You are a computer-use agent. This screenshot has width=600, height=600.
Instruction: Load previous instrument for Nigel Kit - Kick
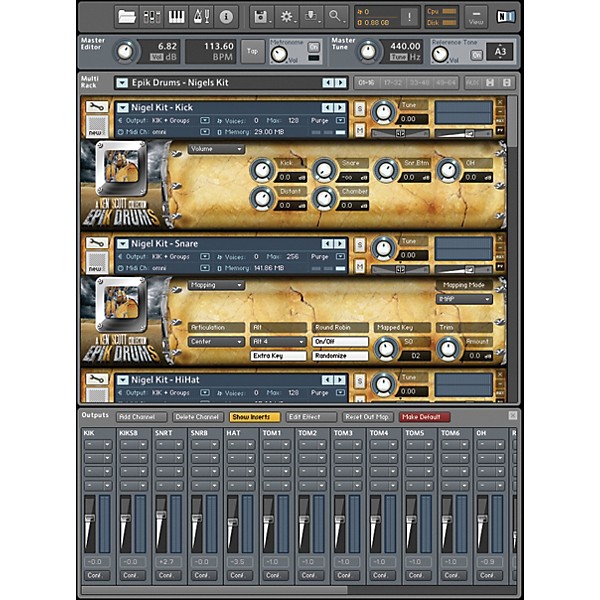[x=327, y=108]
